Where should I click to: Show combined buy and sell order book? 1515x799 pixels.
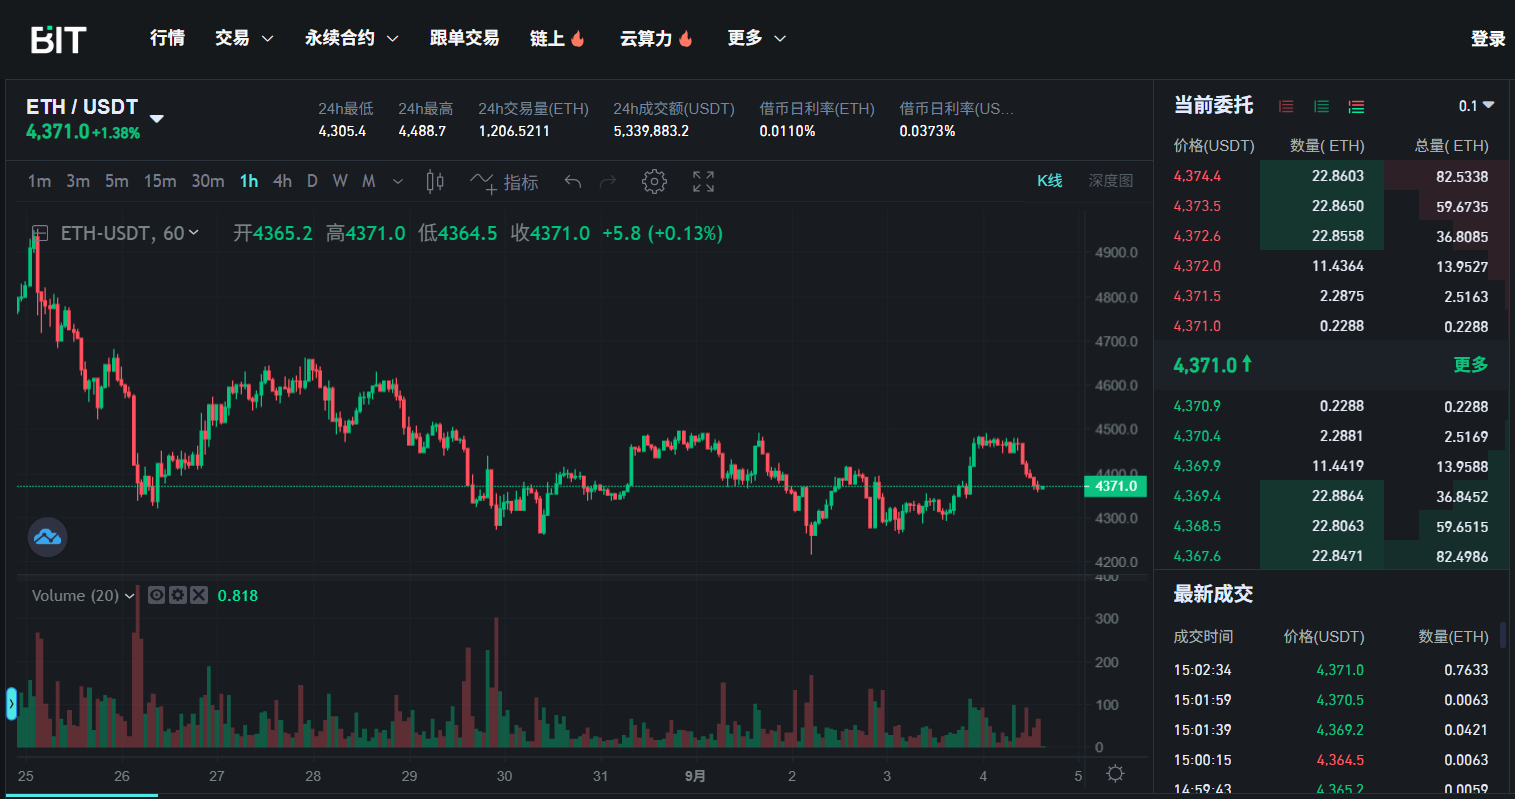[x=1356, y=106]
